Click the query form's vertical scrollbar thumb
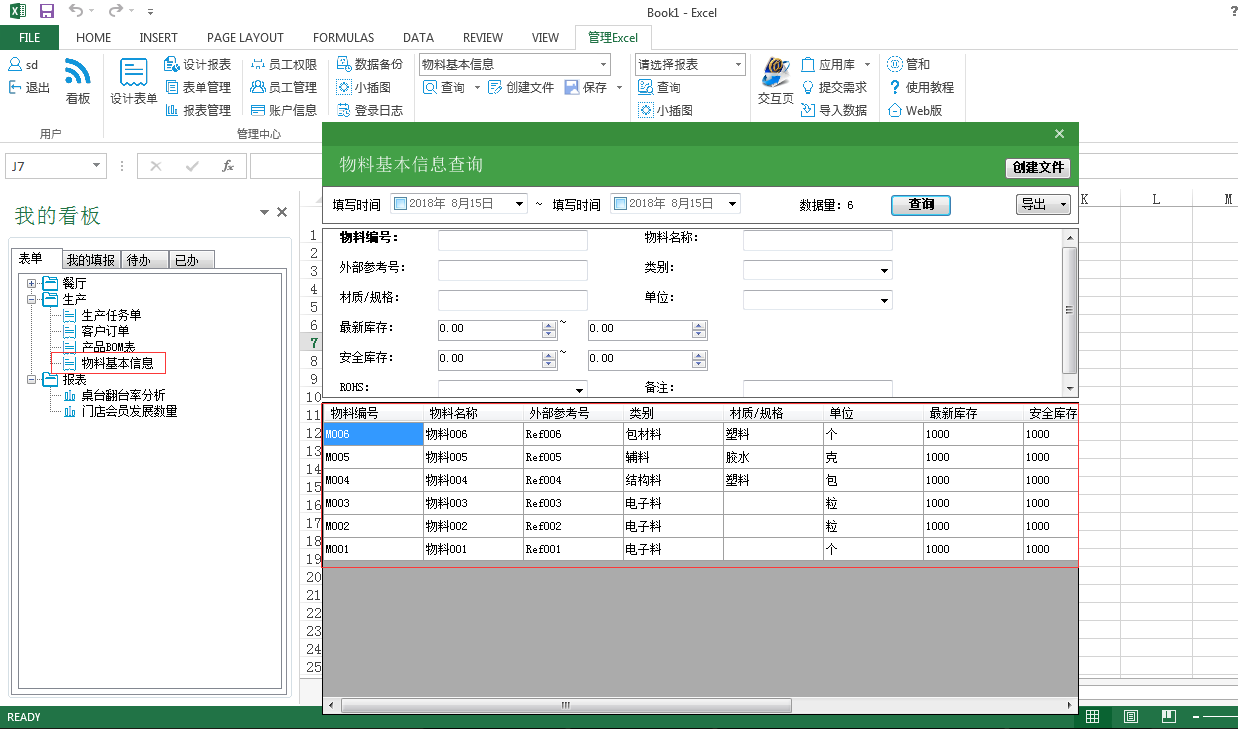 (1070, 309)
